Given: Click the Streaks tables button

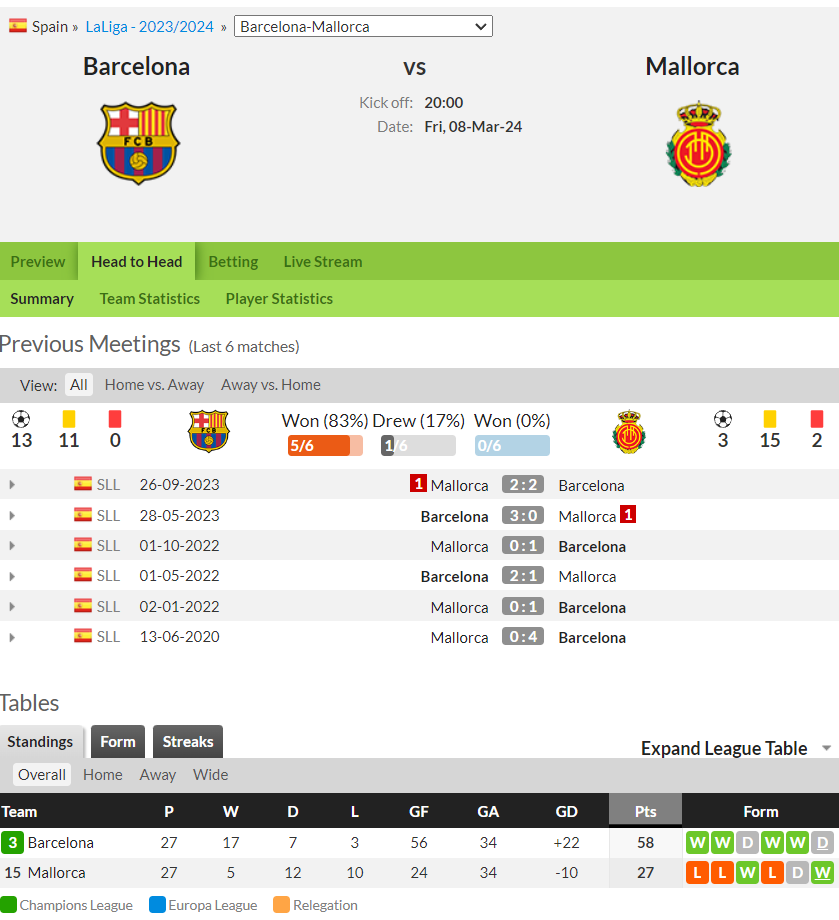Looking at the screenshot, I should [188, 742].
